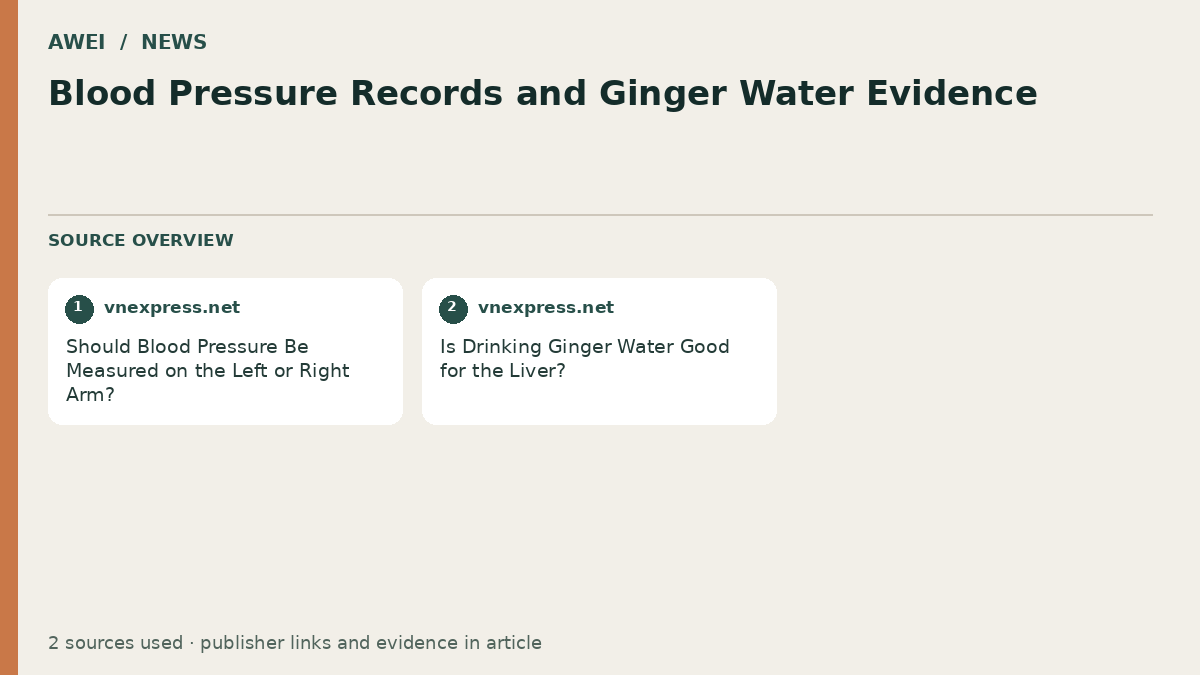This screenshot has width=1200, height=675.
Task: Open the second vnexpress.net publisher link
Action: click(546, 308)
